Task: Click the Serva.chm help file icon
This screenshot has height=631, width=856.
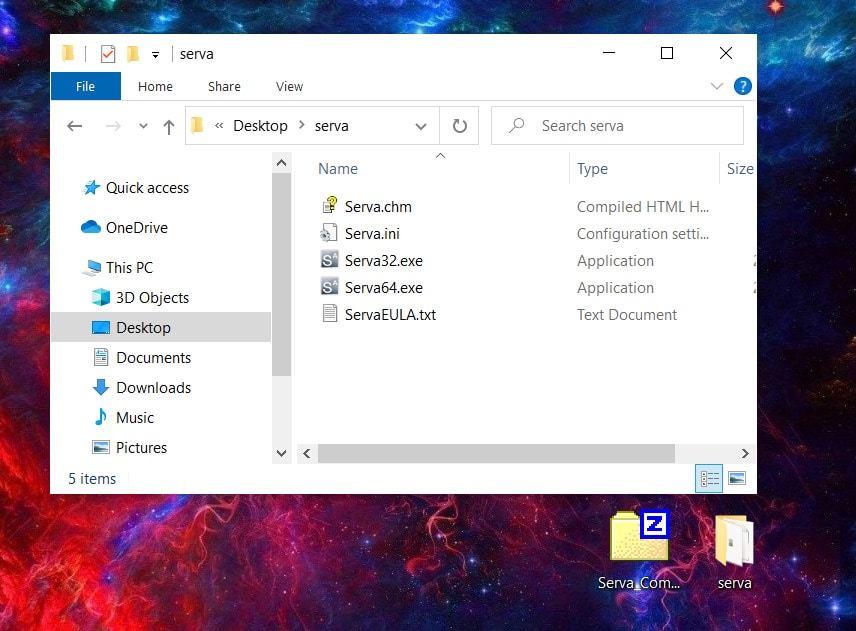Action: pyautogui.click(x=329, y=206)
